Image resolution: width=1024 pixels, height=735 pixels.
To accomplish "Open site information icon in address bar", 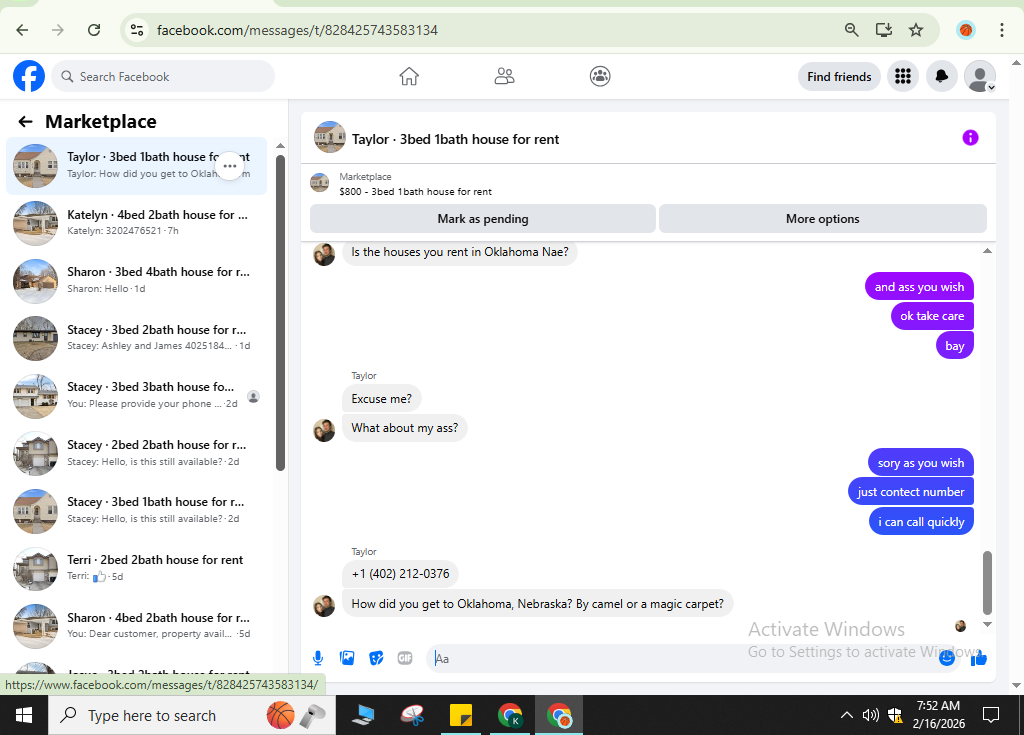I will [x=137, y=30].
